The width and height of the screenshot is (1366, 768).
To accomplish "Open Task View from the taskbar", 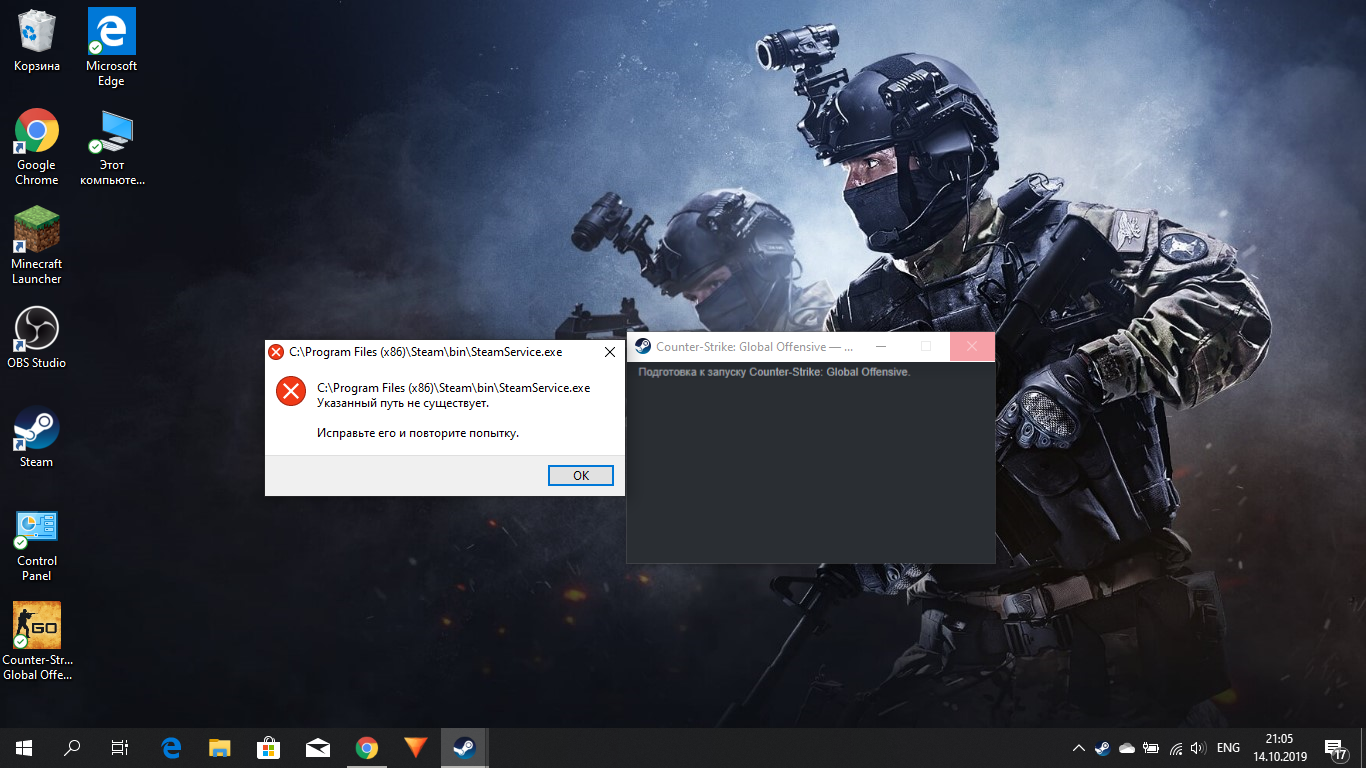I will (120, 748).
